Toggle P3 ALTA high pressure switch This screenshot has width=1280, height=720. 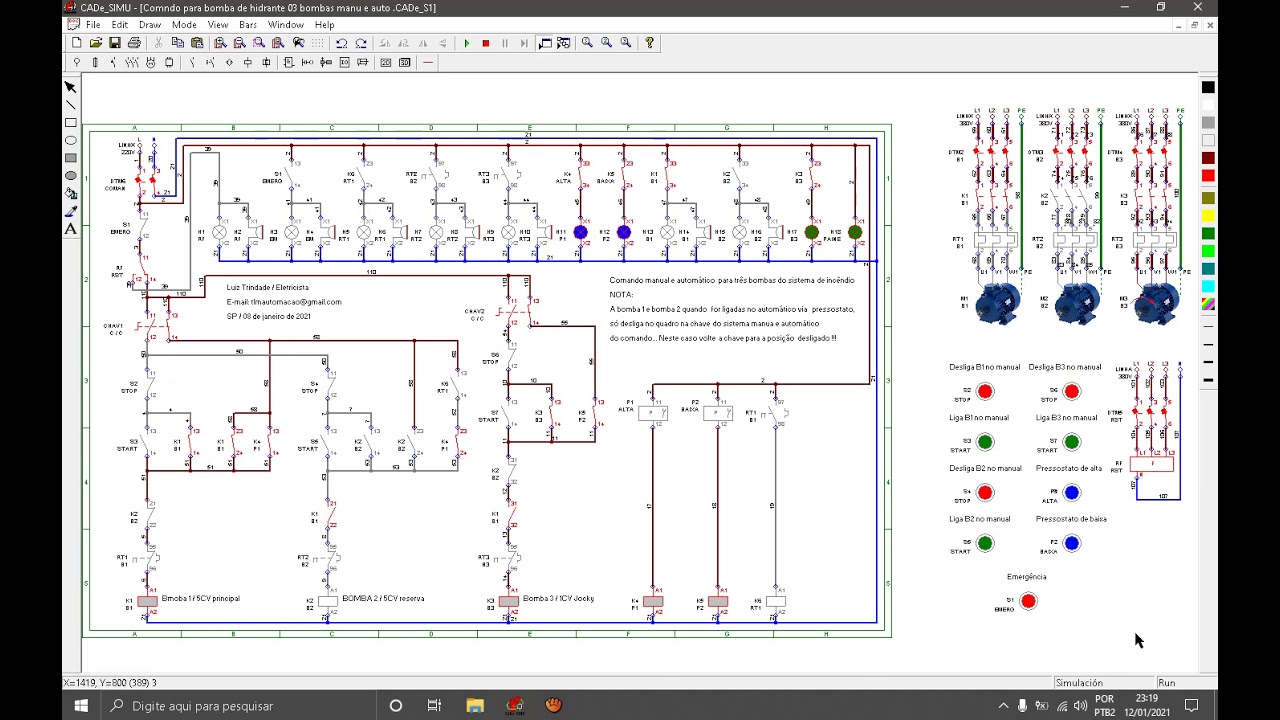[1072, 493]
